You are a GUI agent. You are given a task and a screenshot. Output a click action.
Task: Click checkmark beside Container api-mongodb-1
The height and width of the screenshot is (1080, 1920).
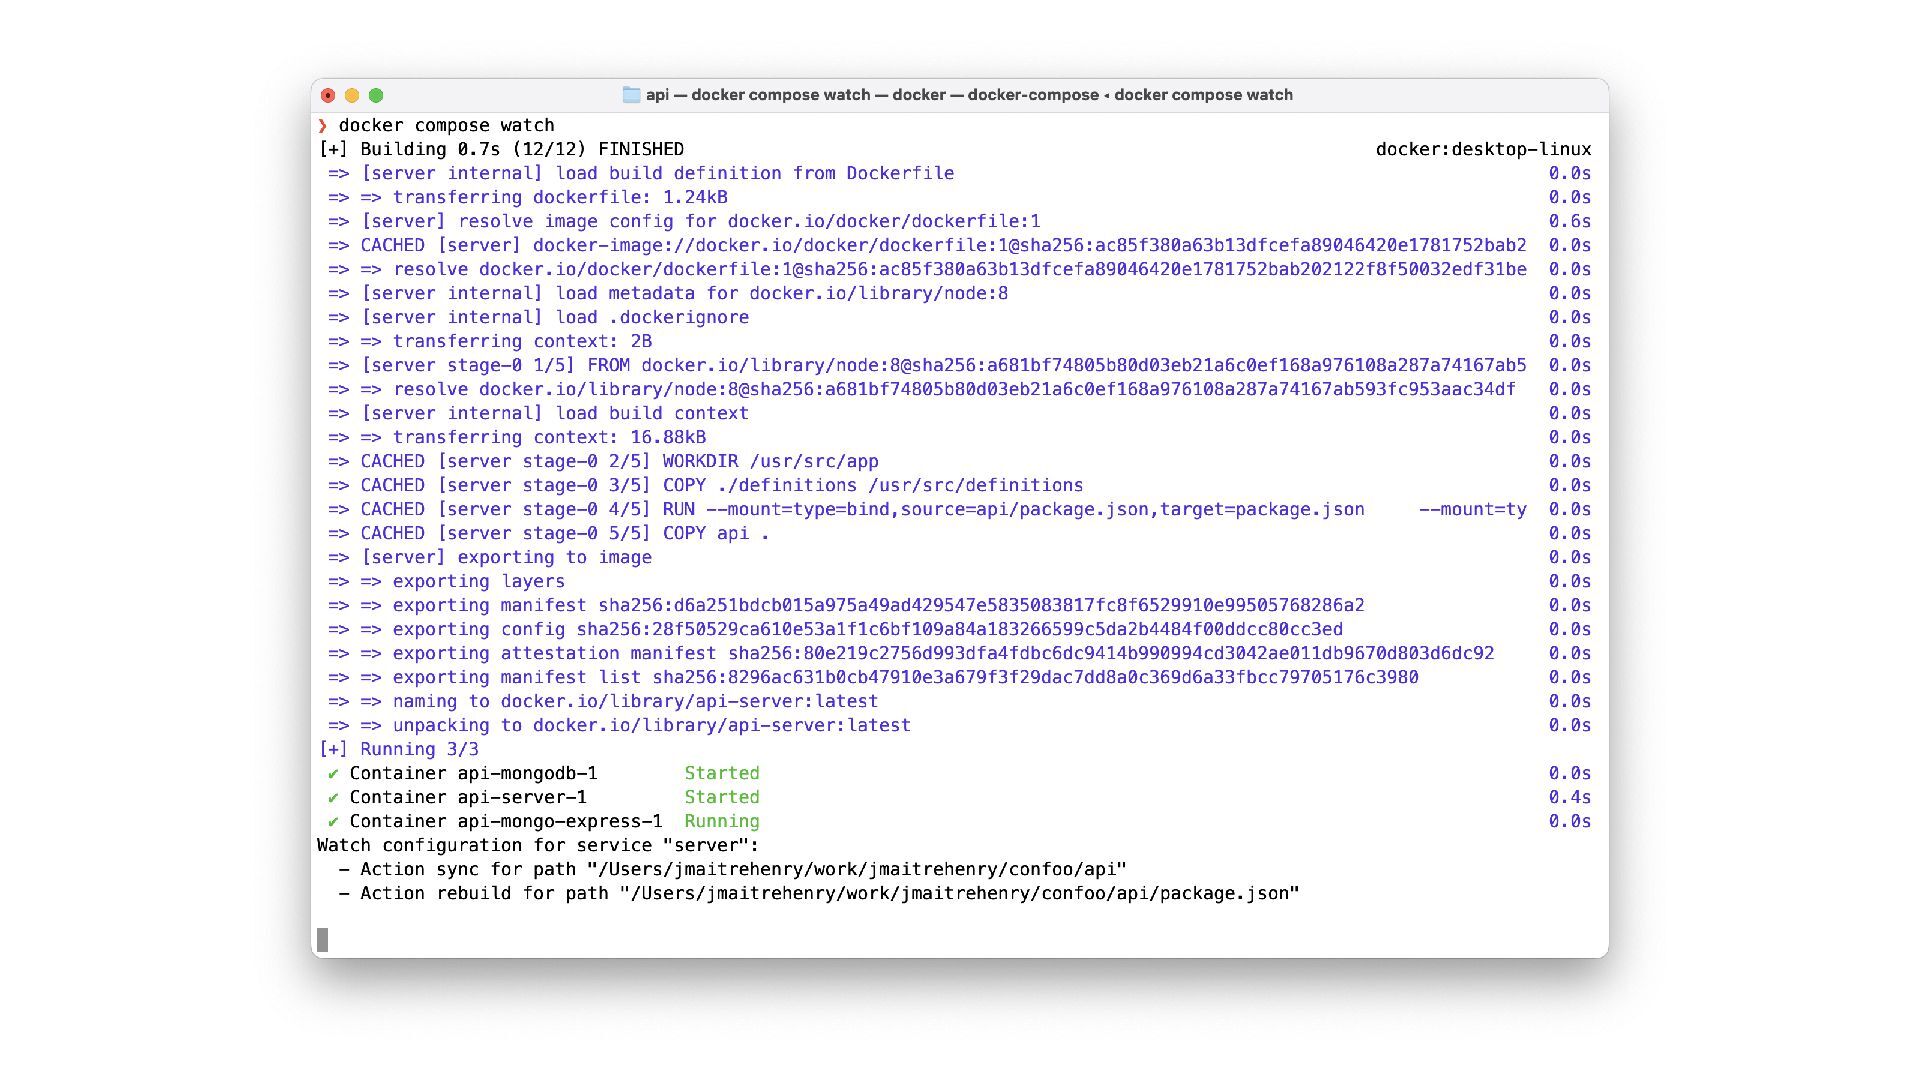tap(333, 773)
